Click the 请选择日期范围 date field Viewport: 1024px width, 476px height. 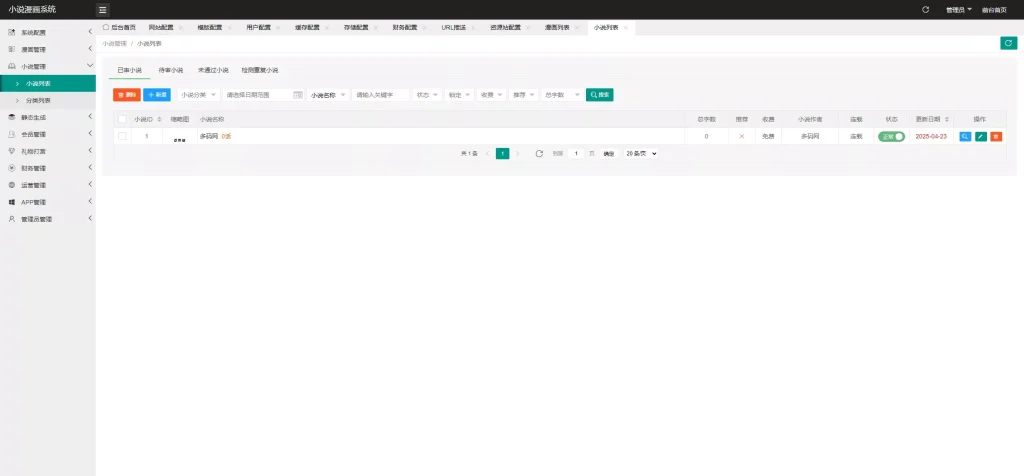click(263, 95)
